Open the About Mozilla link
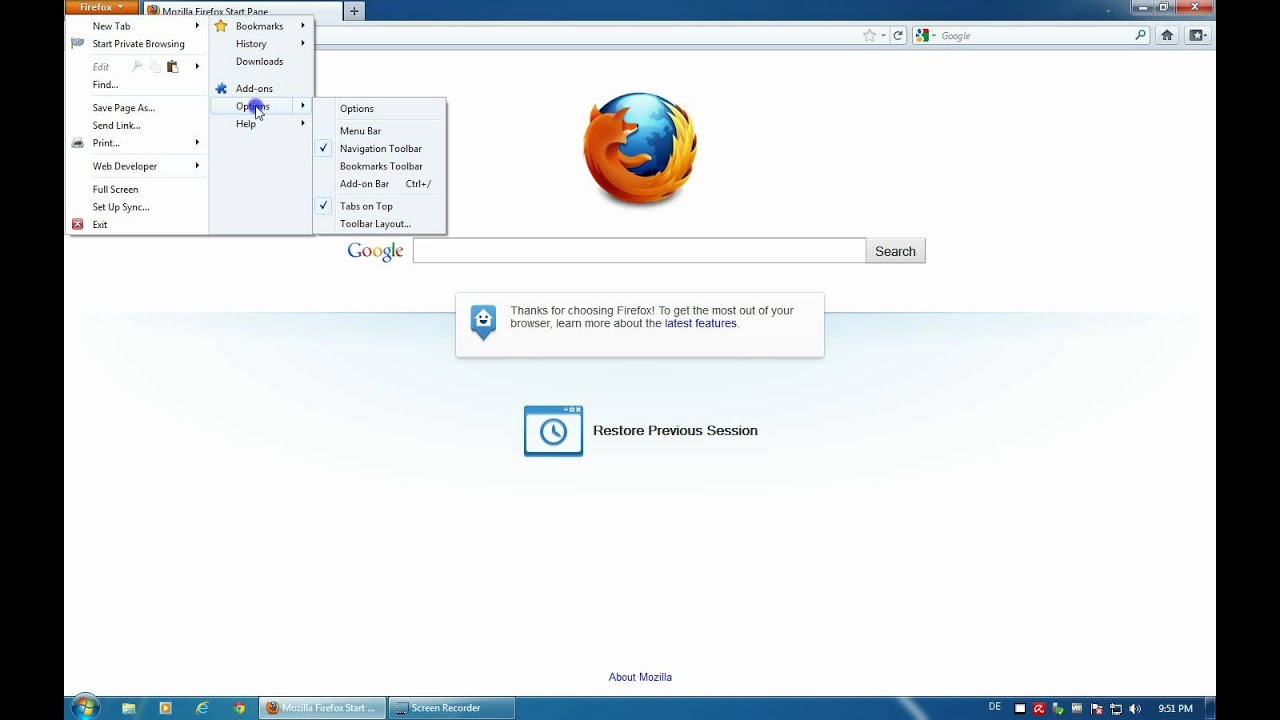Screen dimensions: 1280x720 click(x=640, y=677)
